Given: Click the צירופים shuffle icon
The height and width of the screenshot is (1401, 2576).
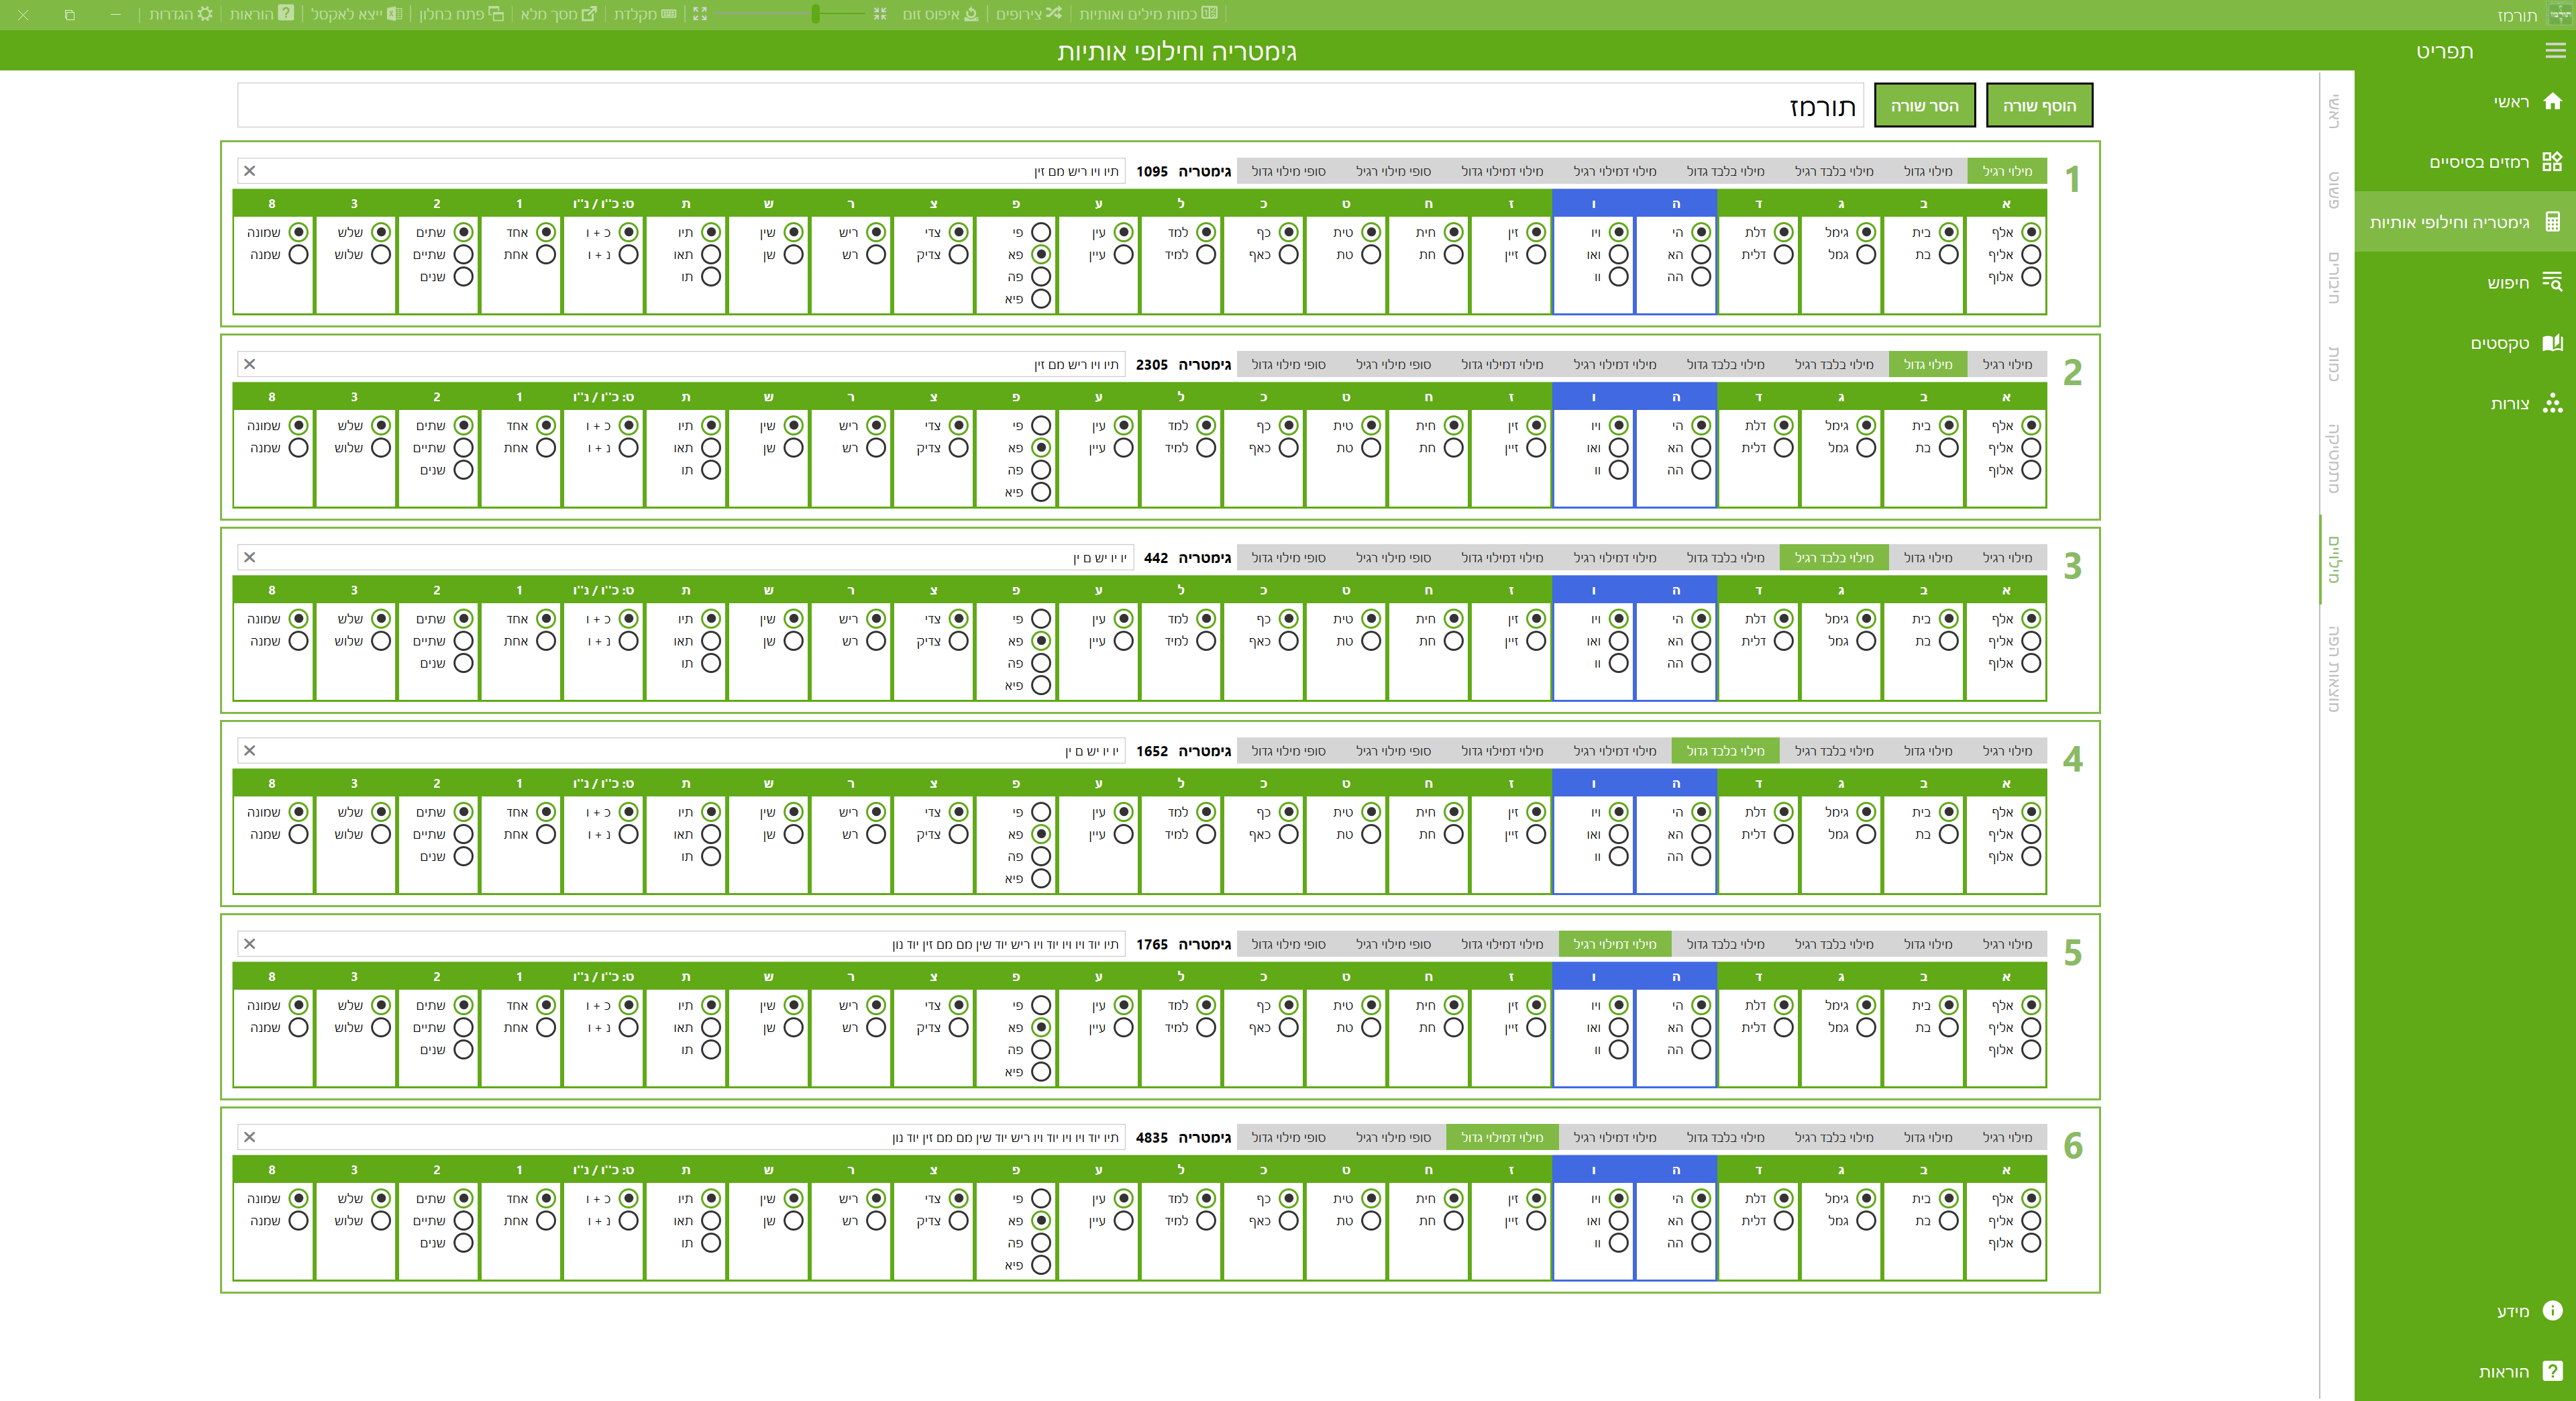Looking at the screenshot, I should [1053, 14].
